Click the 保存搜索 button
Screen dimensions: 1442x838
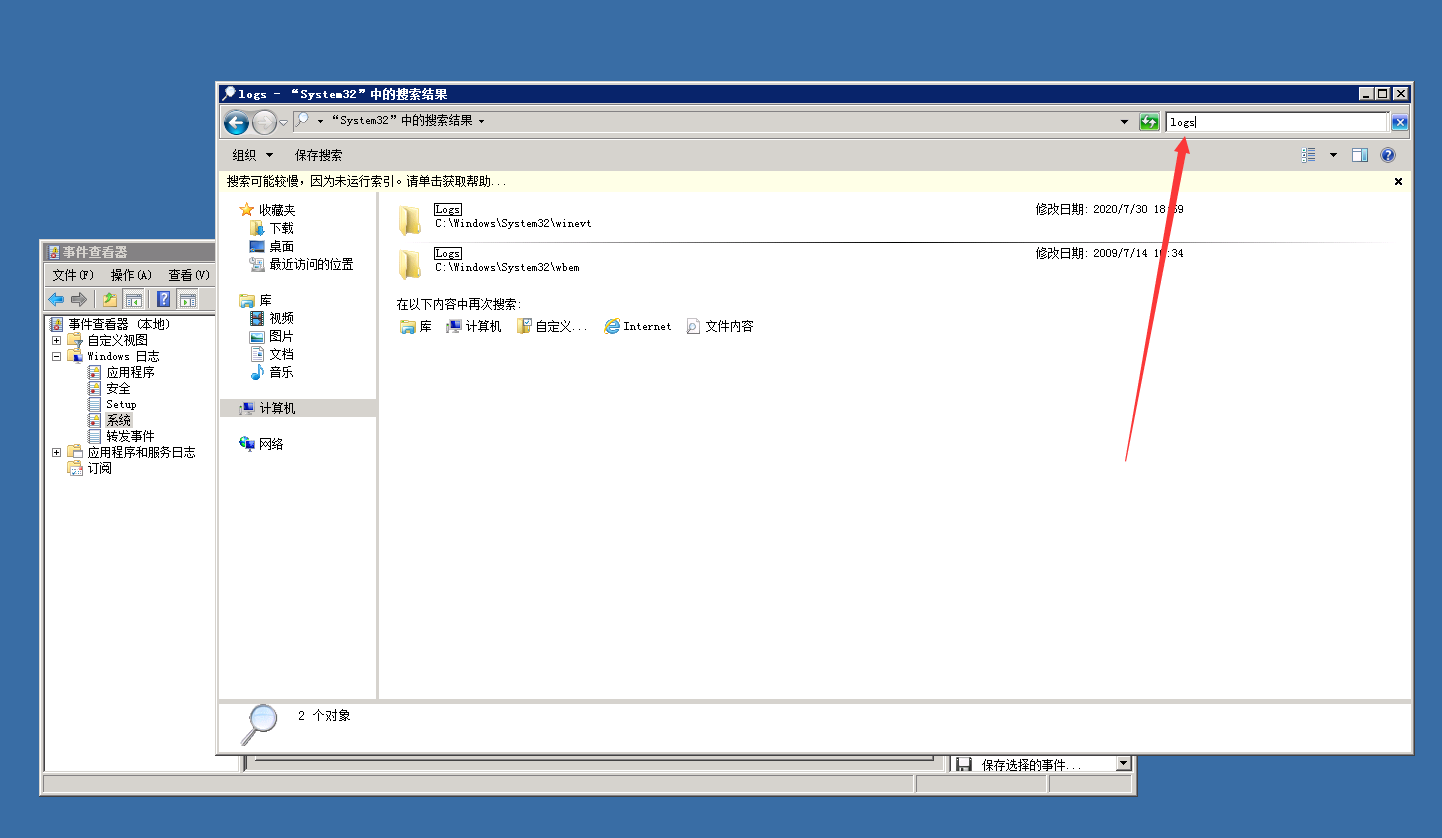(318, 155)
